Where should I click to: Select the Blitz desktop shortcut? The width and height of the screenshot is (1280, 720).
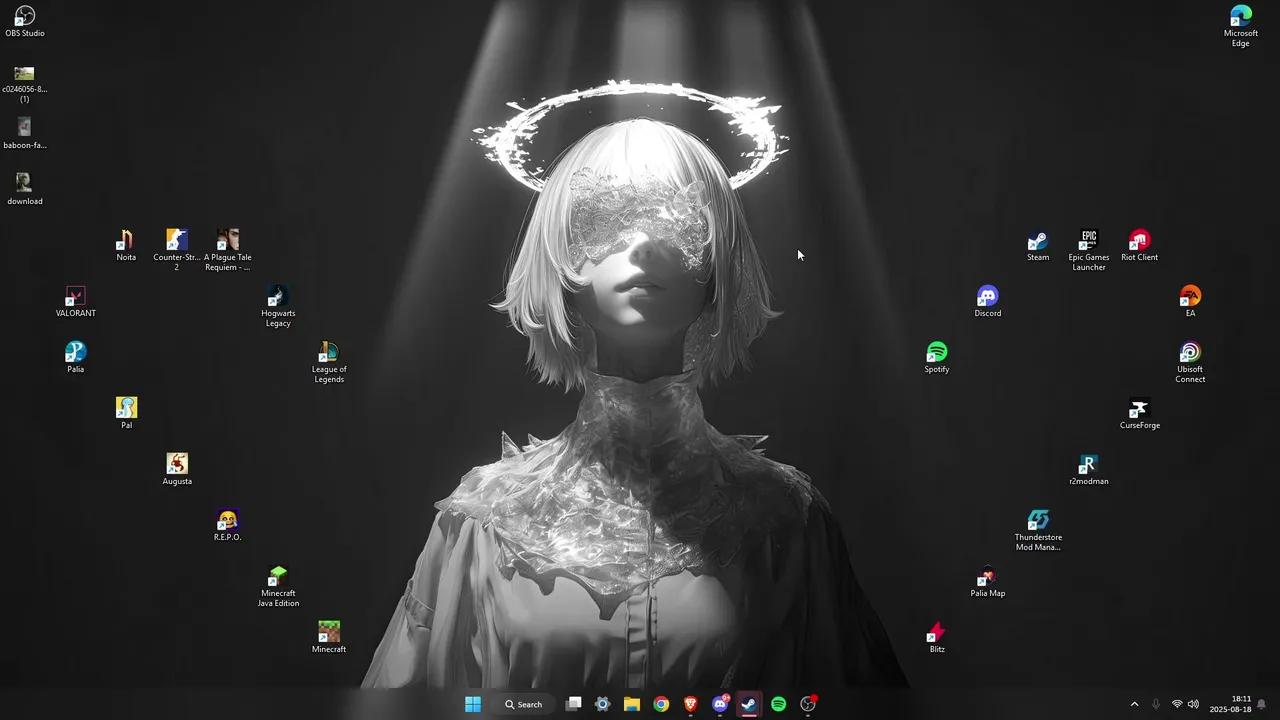coord(937,638)
